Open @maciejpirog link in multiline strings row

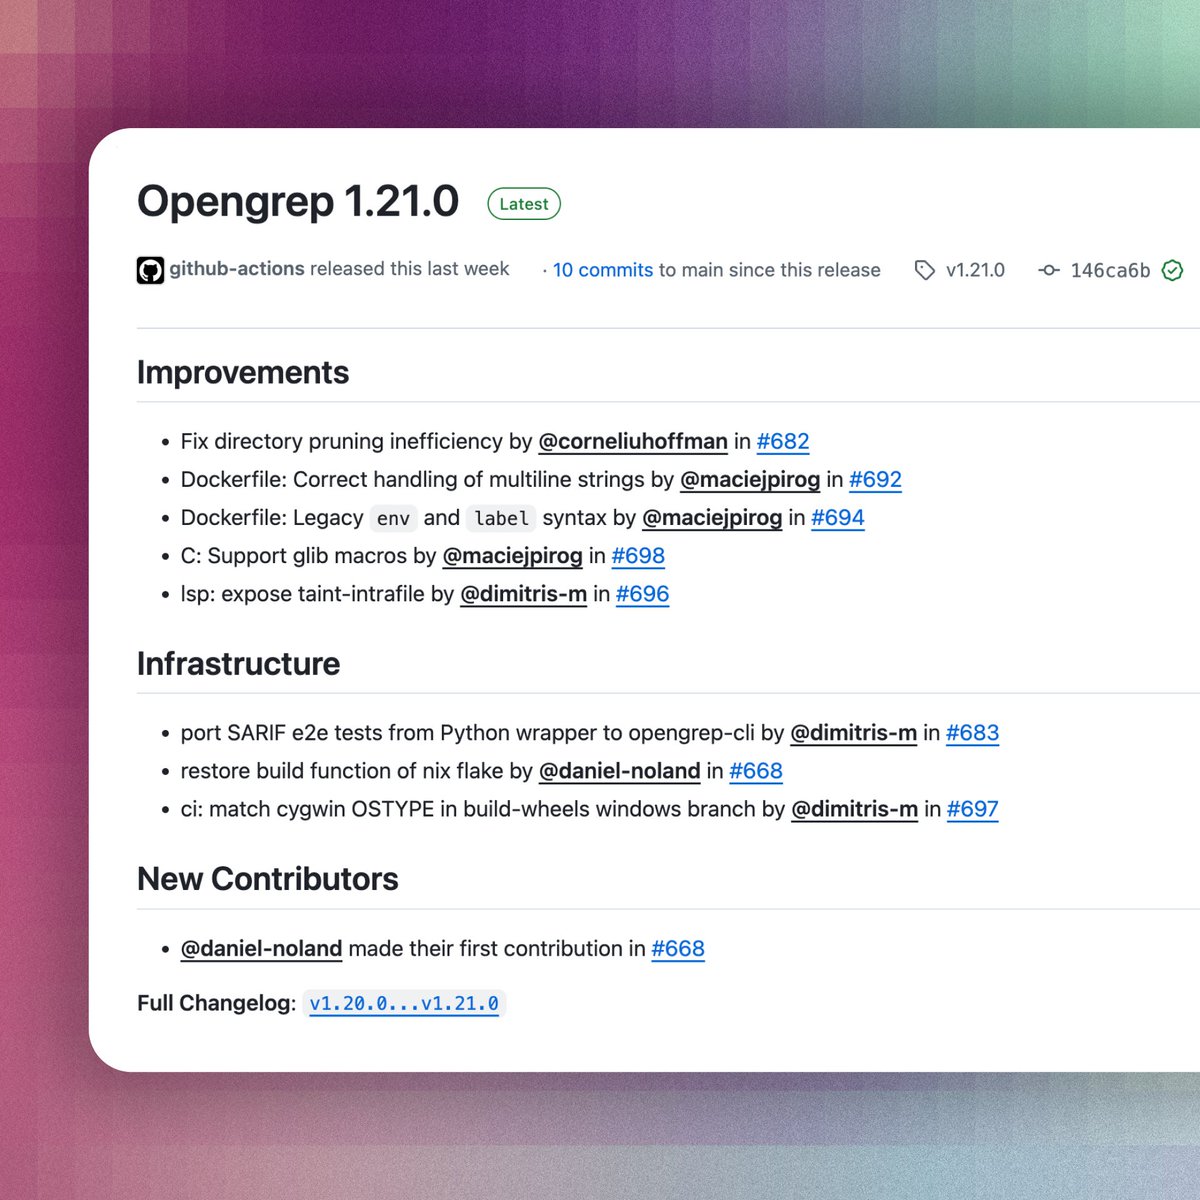click(x=750, y=479)
